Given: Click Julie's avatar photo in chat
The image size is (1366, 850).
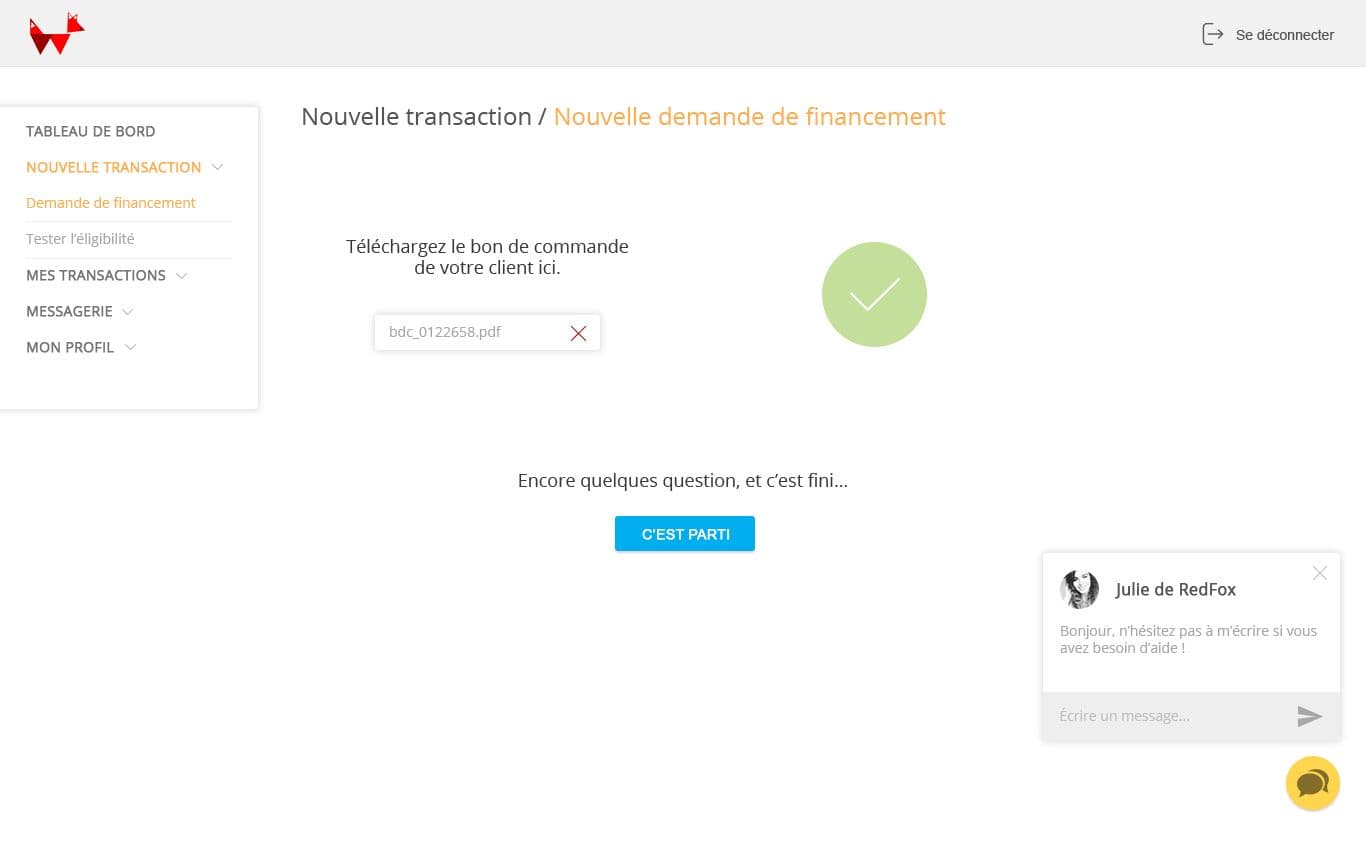Looking at the screenshot, I should 1080,590.
